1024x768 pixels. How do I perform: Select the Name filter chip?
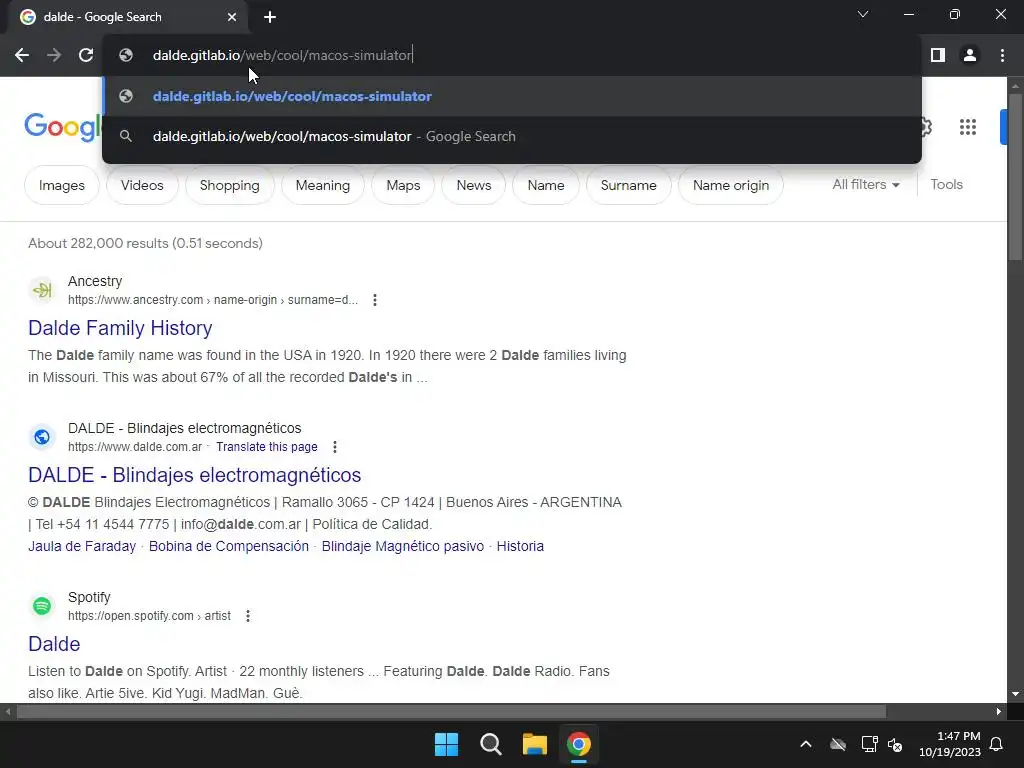(x=546, y=185)
